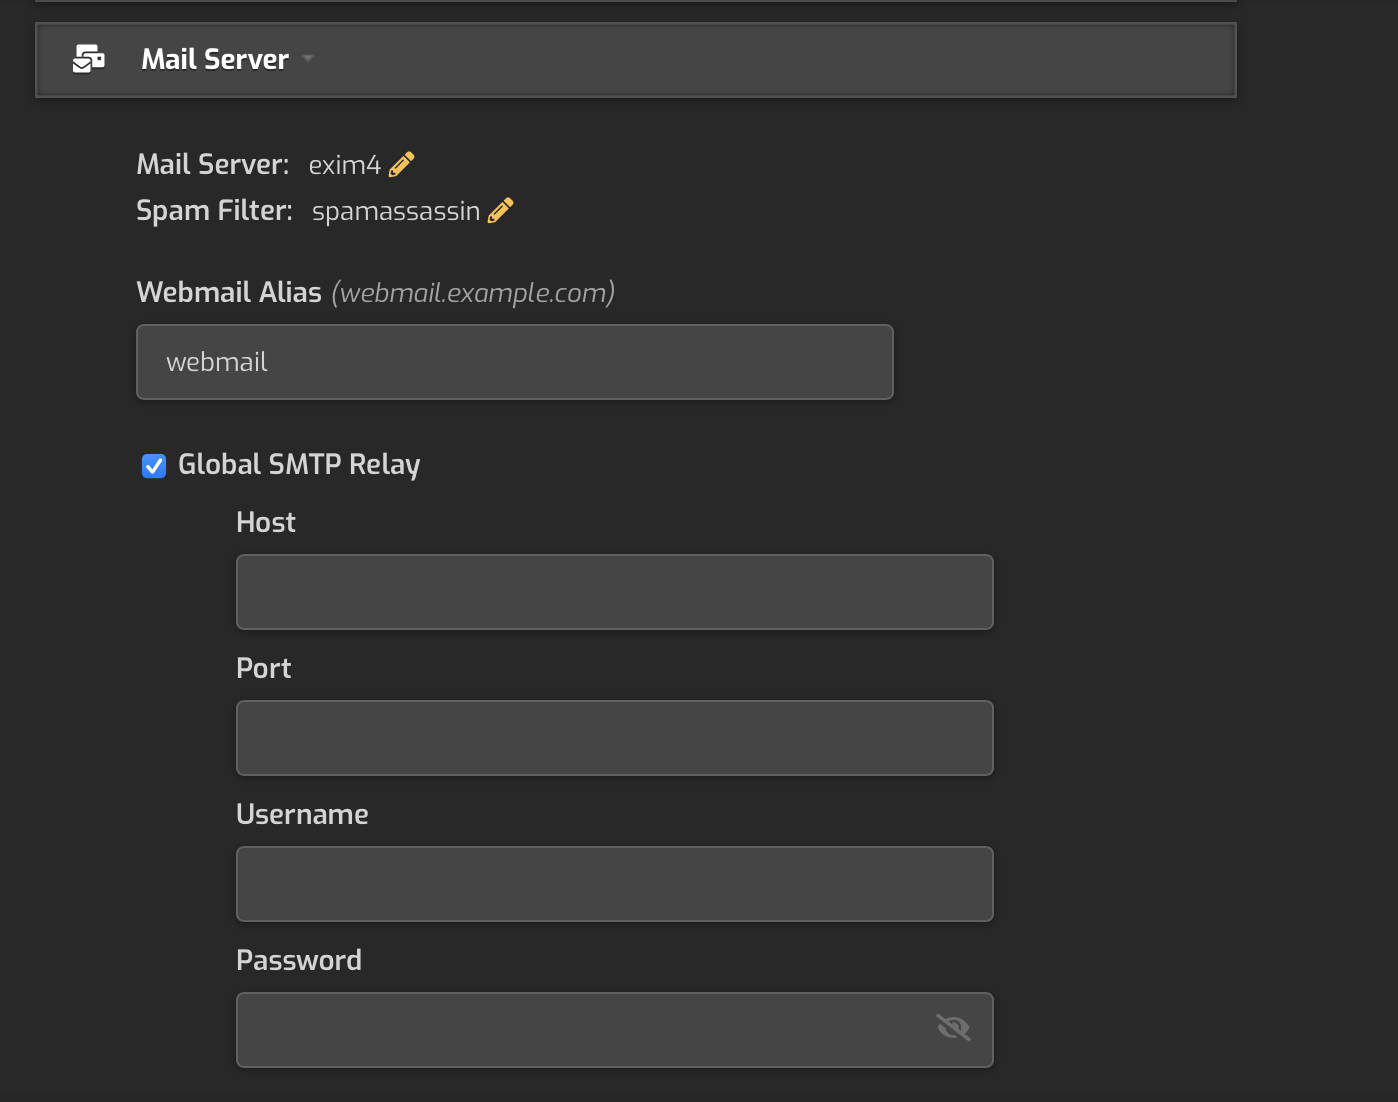Edit the exim4 mail server setting
The height and width of the screenshot is (1102, 1398).
[x=401, y=165]
